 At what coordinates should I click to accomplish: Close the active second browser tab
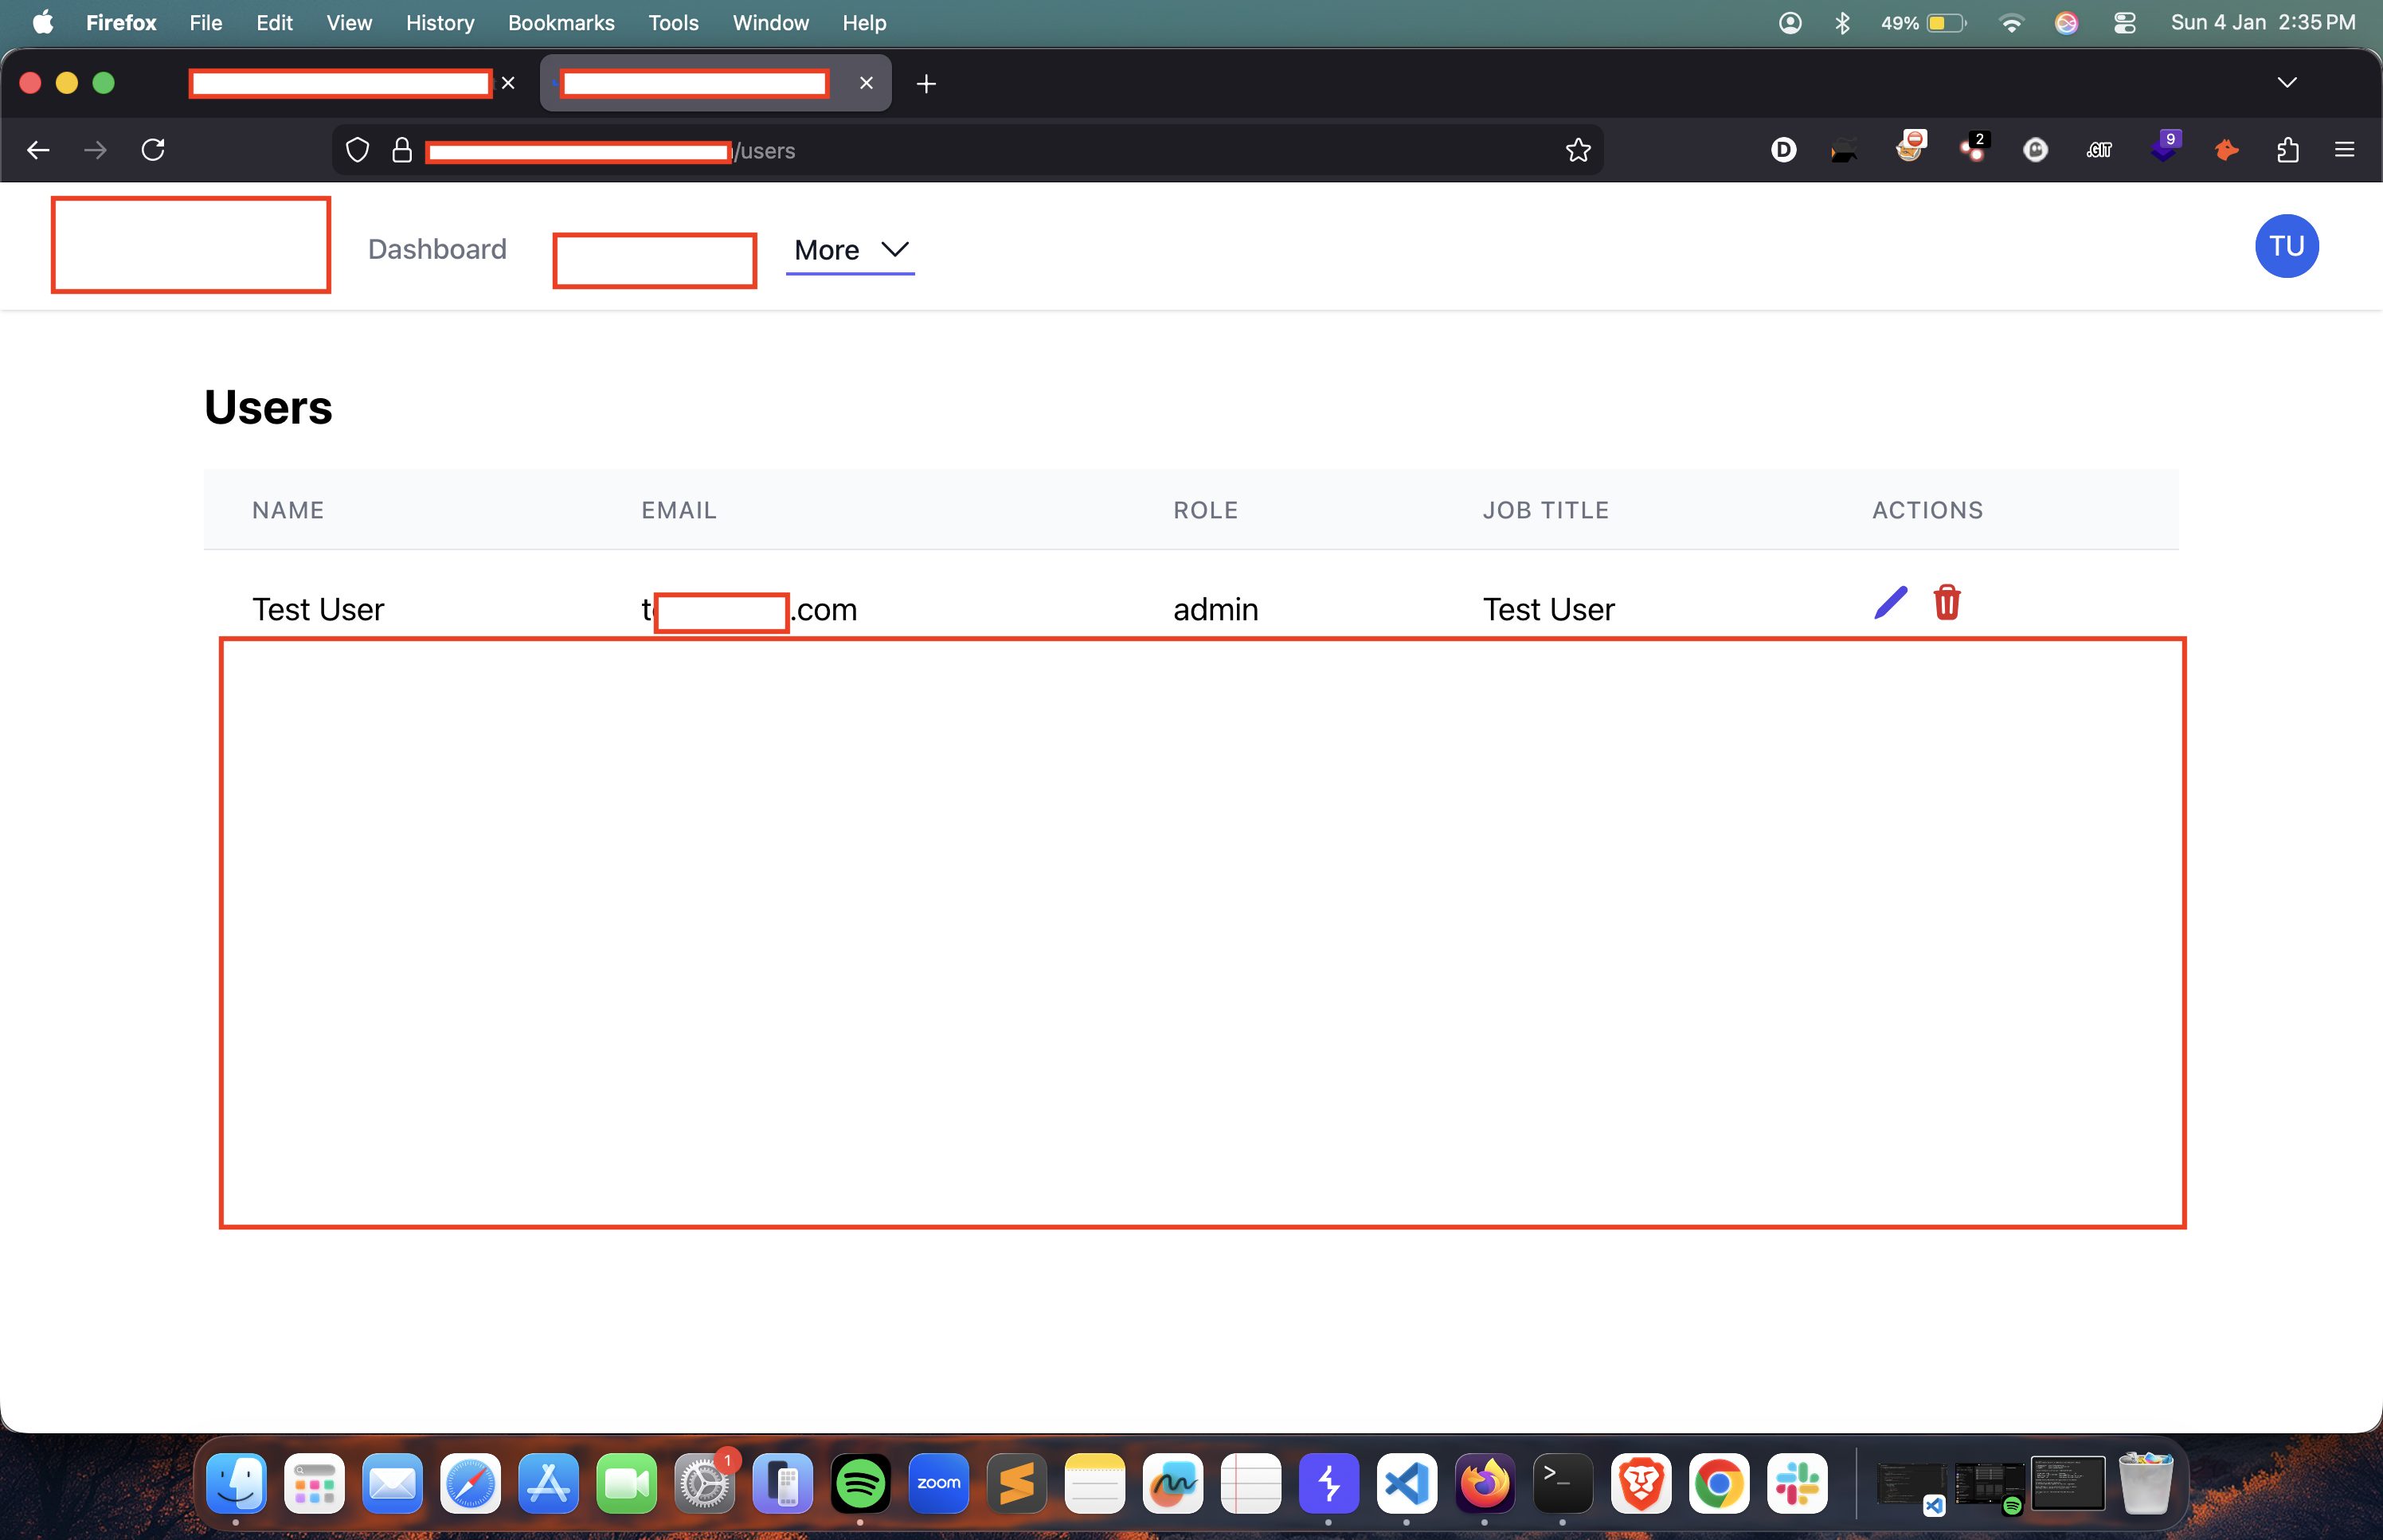[x=866, y=83]
